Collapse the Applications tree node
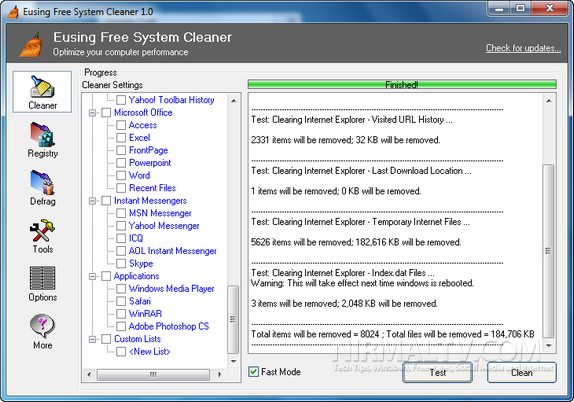 93,276
